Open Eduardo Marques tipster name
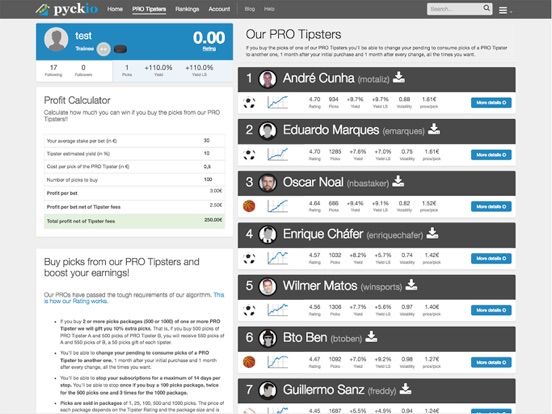The image size is (552, 414). point(331,130)
